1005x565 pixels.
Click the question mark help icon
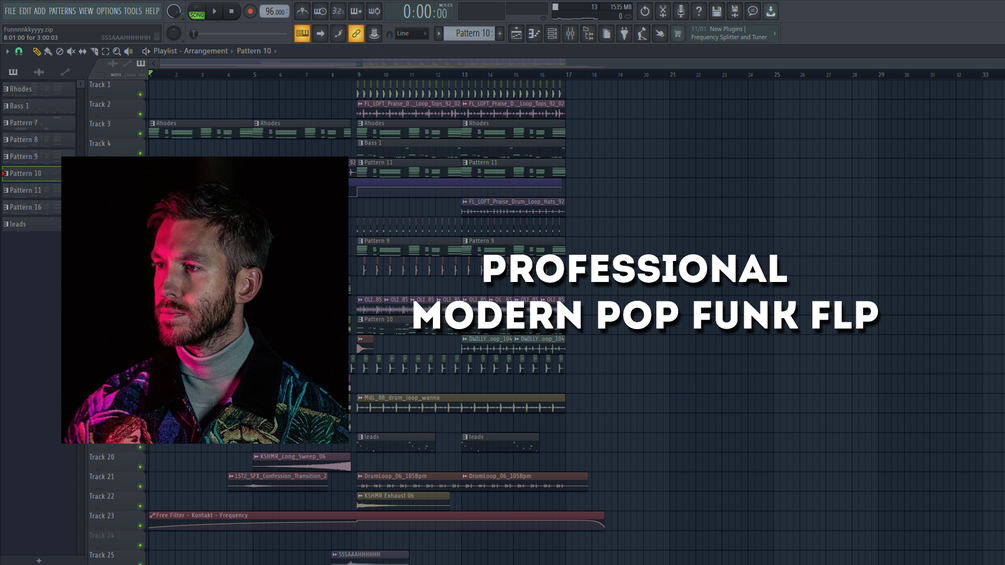(x=699, y=11)
